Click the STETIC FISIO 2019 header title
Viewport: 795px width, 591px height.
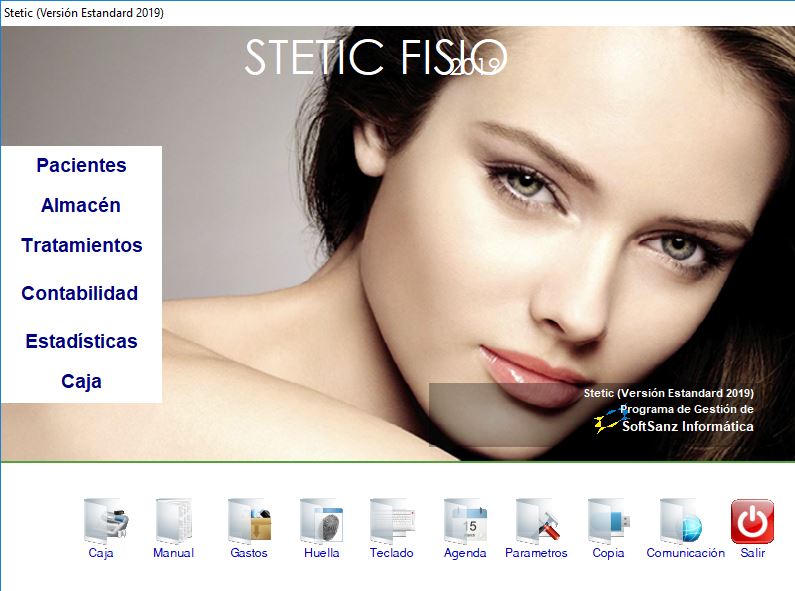click(375, 58)
